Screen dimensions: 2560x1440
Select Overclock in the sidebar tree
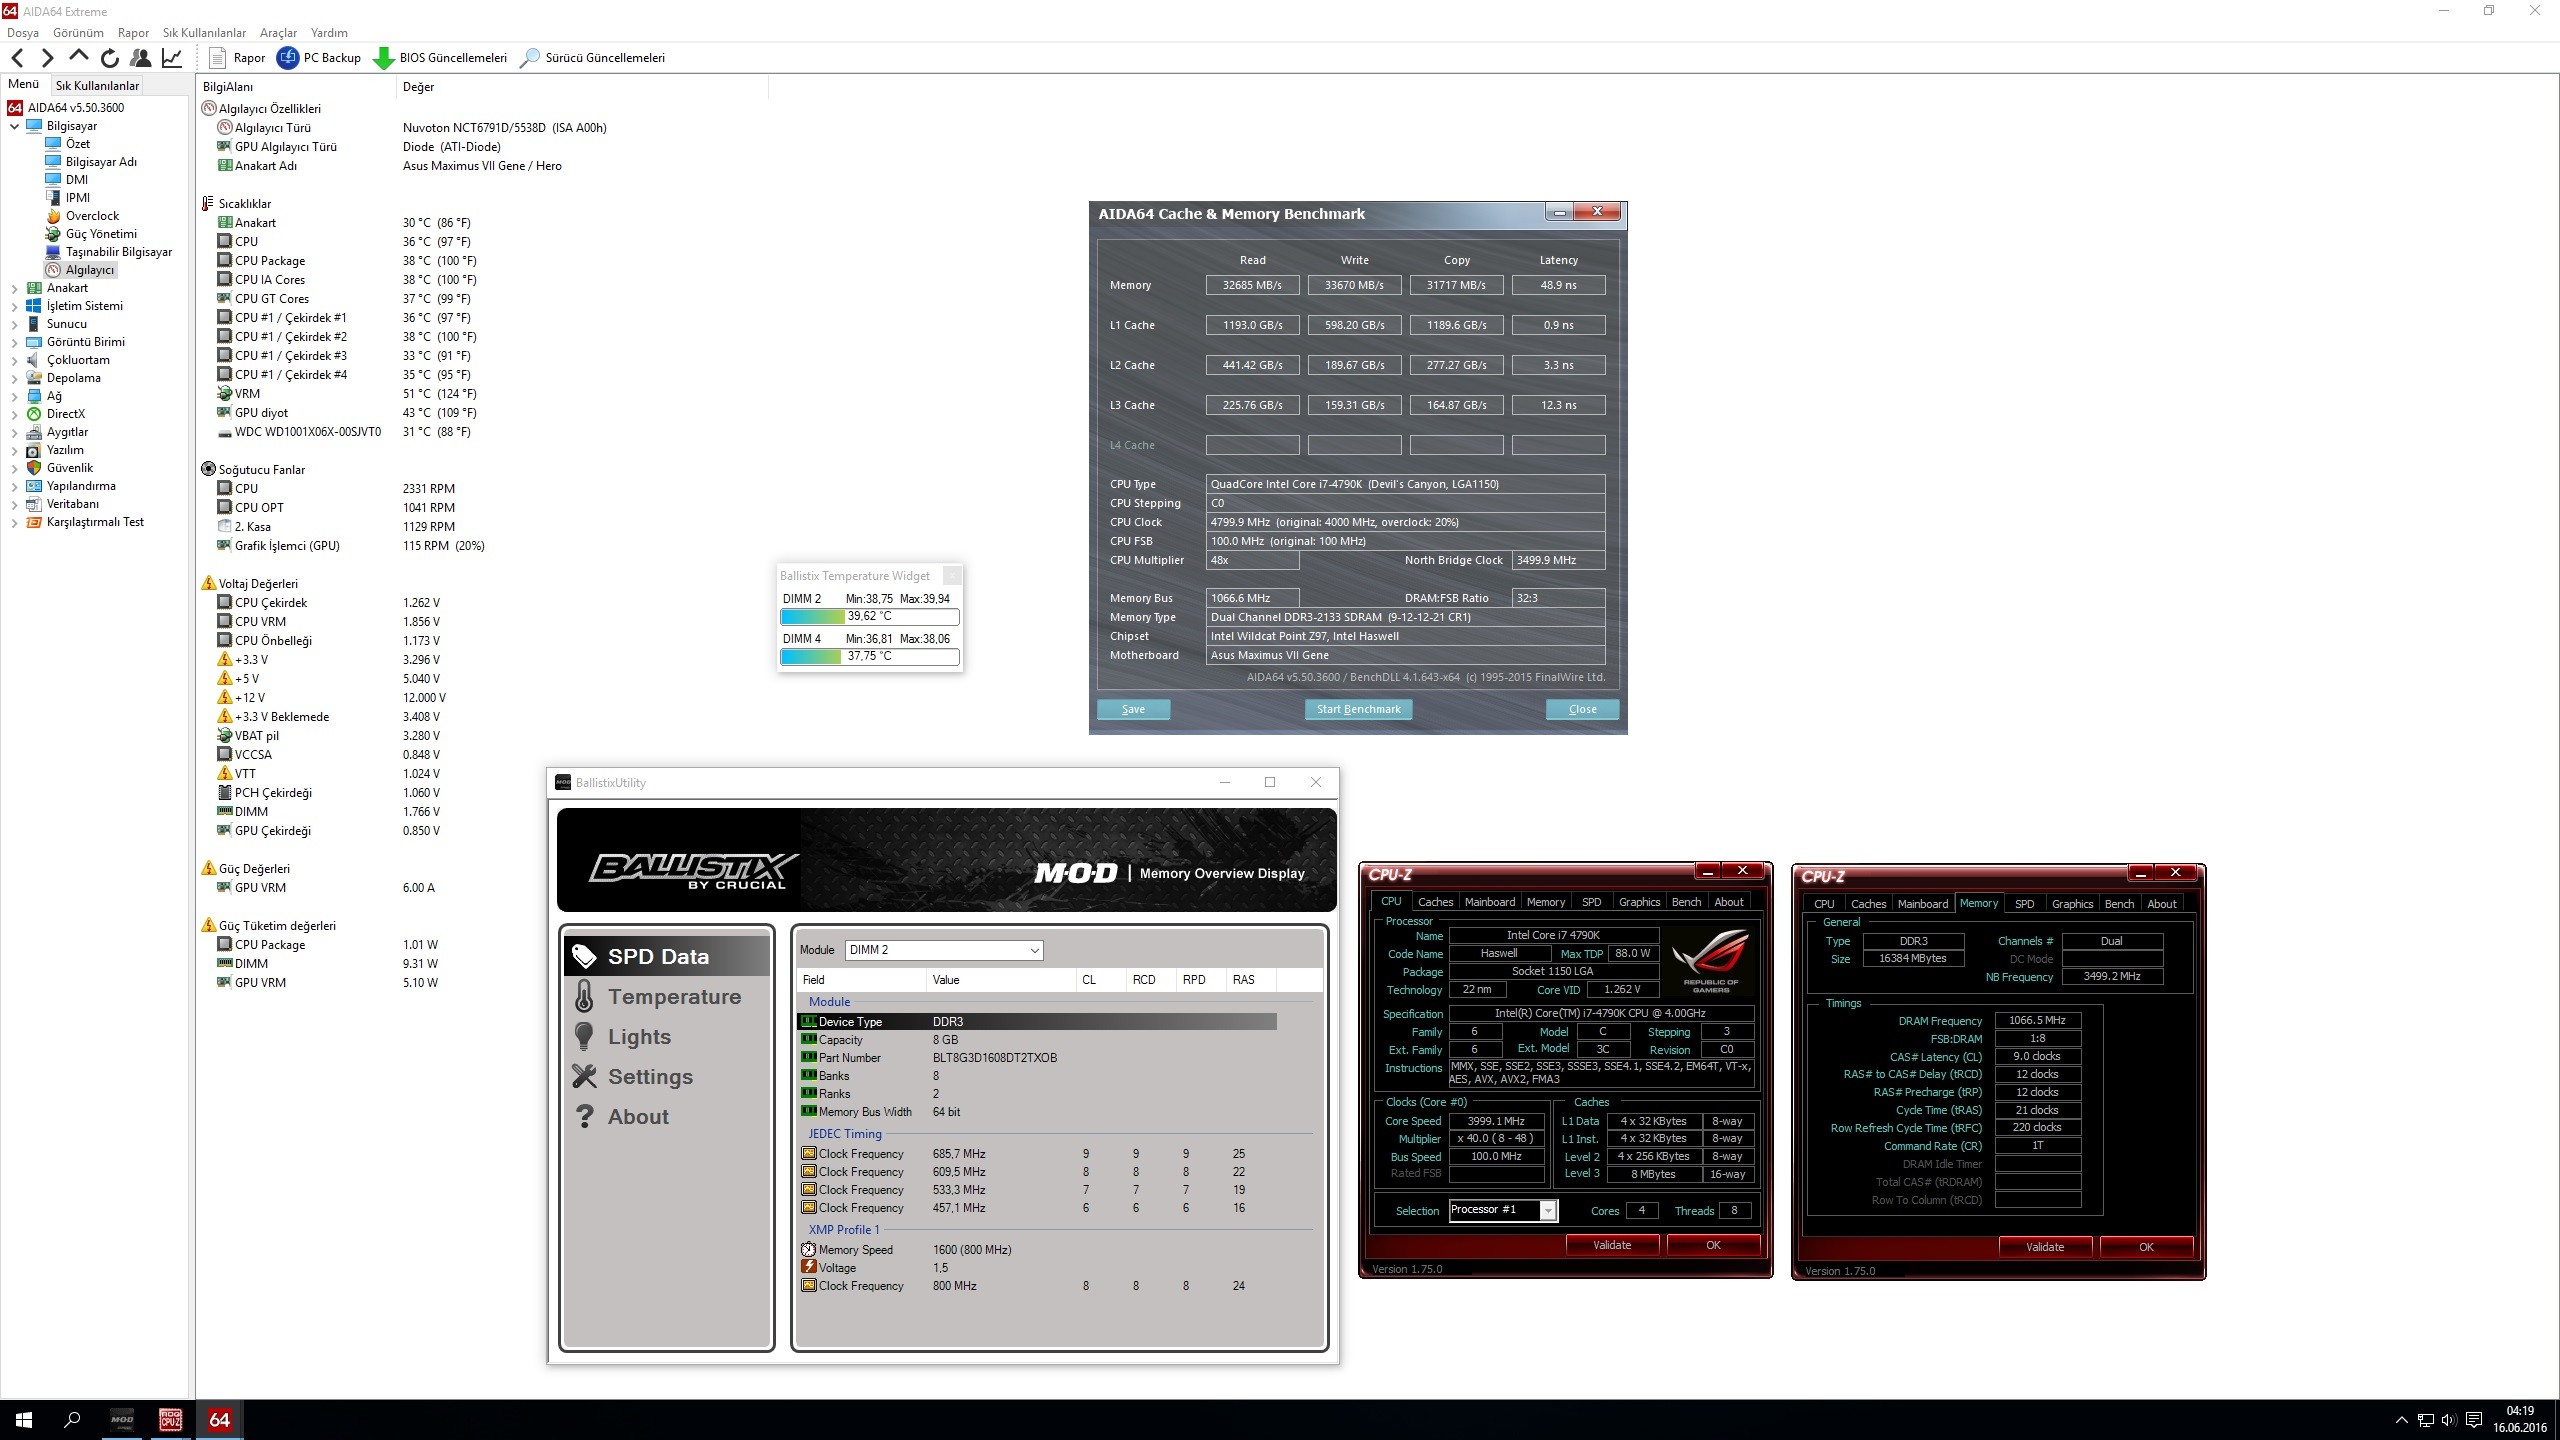pos(92,216)
